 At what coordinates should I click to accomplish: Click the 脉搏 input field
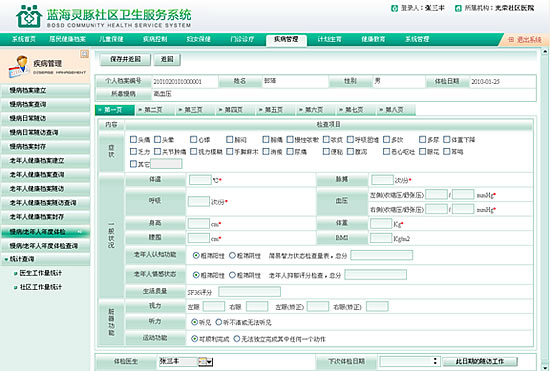pos(382,180)
